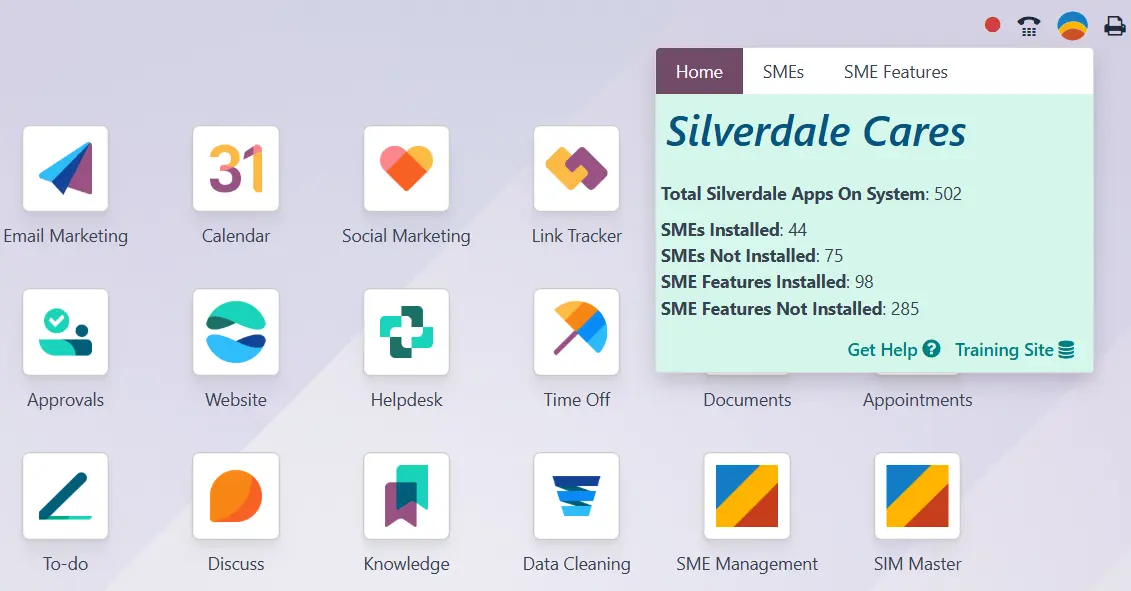This screenshot has height=591, width=1131.
Task: Click the Data Cleaning label text
Action: 576,564
